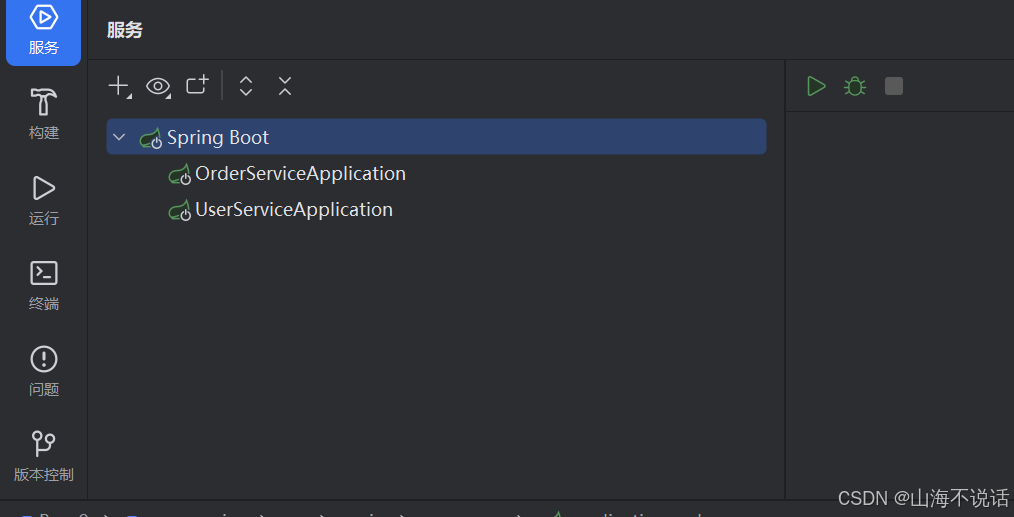The image size is (1014, 517).
Task: Open the 构建 (Build) tool window
Action: (43, 114)
